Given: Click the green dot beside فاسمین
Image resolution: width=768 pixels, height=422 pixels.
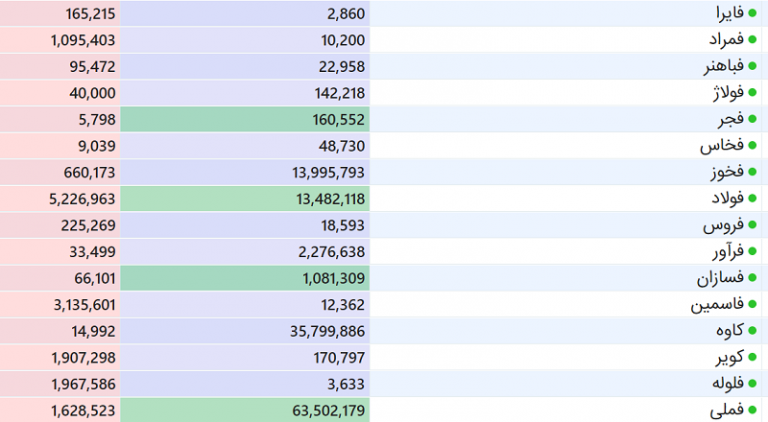Looking at the screenshot, I should click(752, 304).
